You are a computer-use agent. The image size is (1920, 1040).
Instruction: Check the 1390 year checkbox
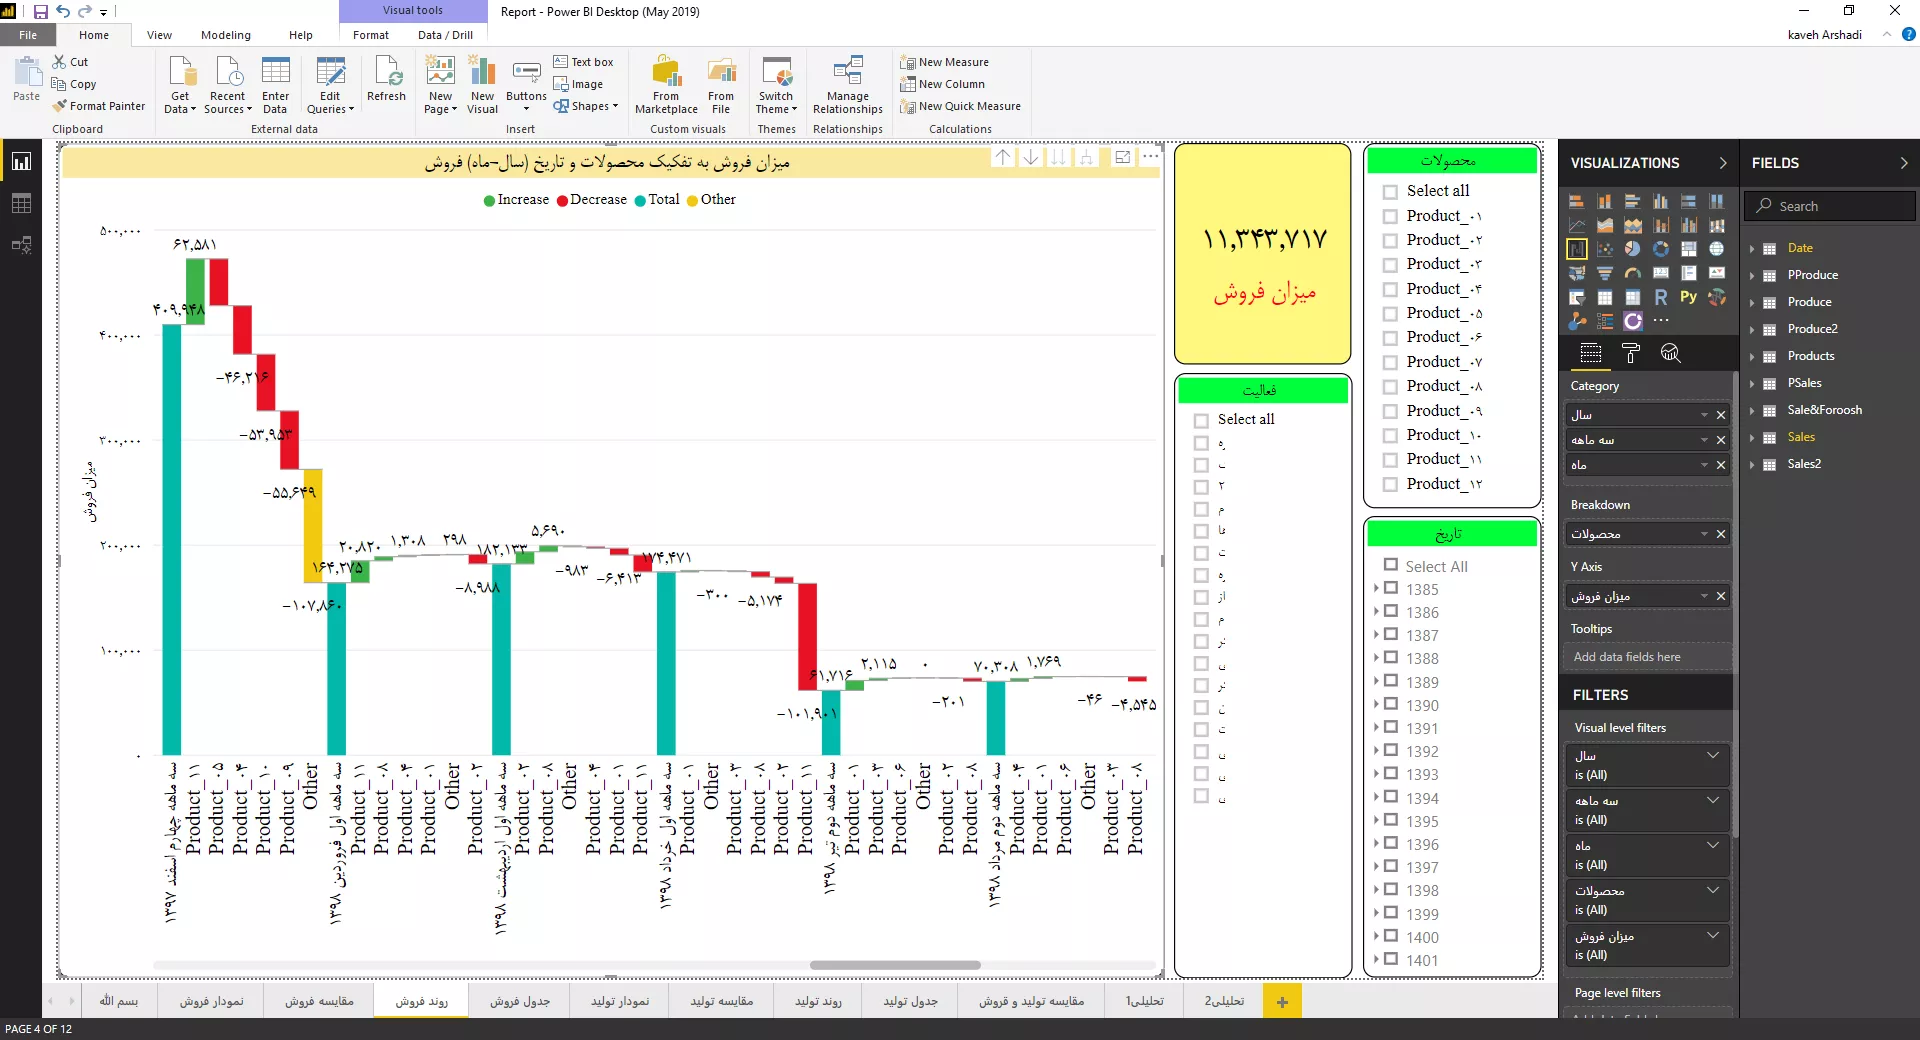[1391, 705]
